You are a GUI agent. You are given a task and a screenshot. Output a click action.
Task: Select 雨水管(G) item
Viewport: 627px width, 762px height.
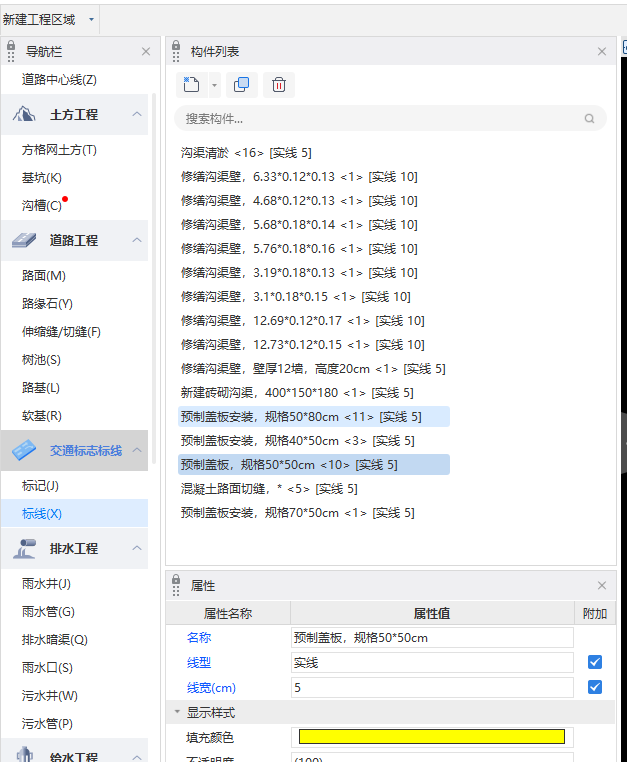click(48, 612)
